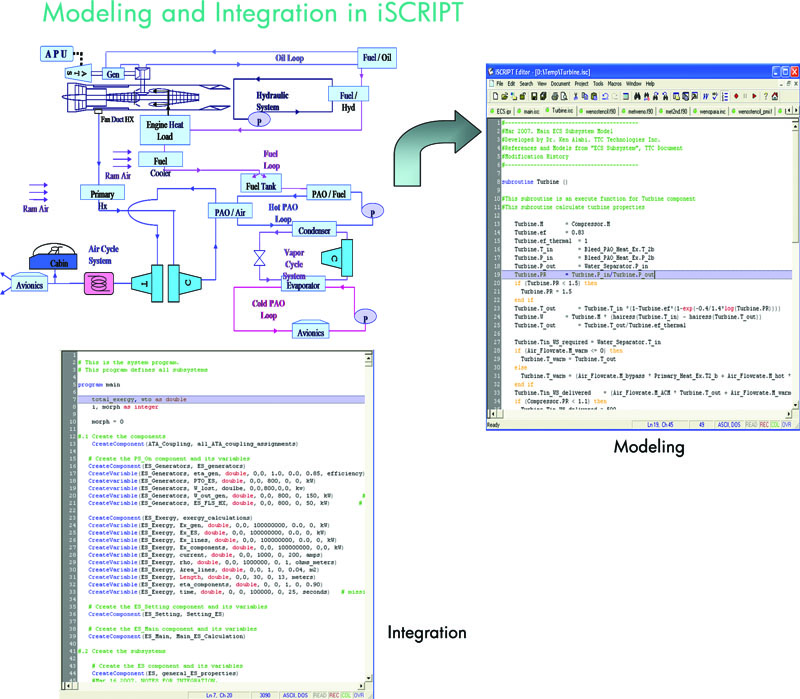
Task: Open Find using the binoculars icon
Action: (636, 97)
